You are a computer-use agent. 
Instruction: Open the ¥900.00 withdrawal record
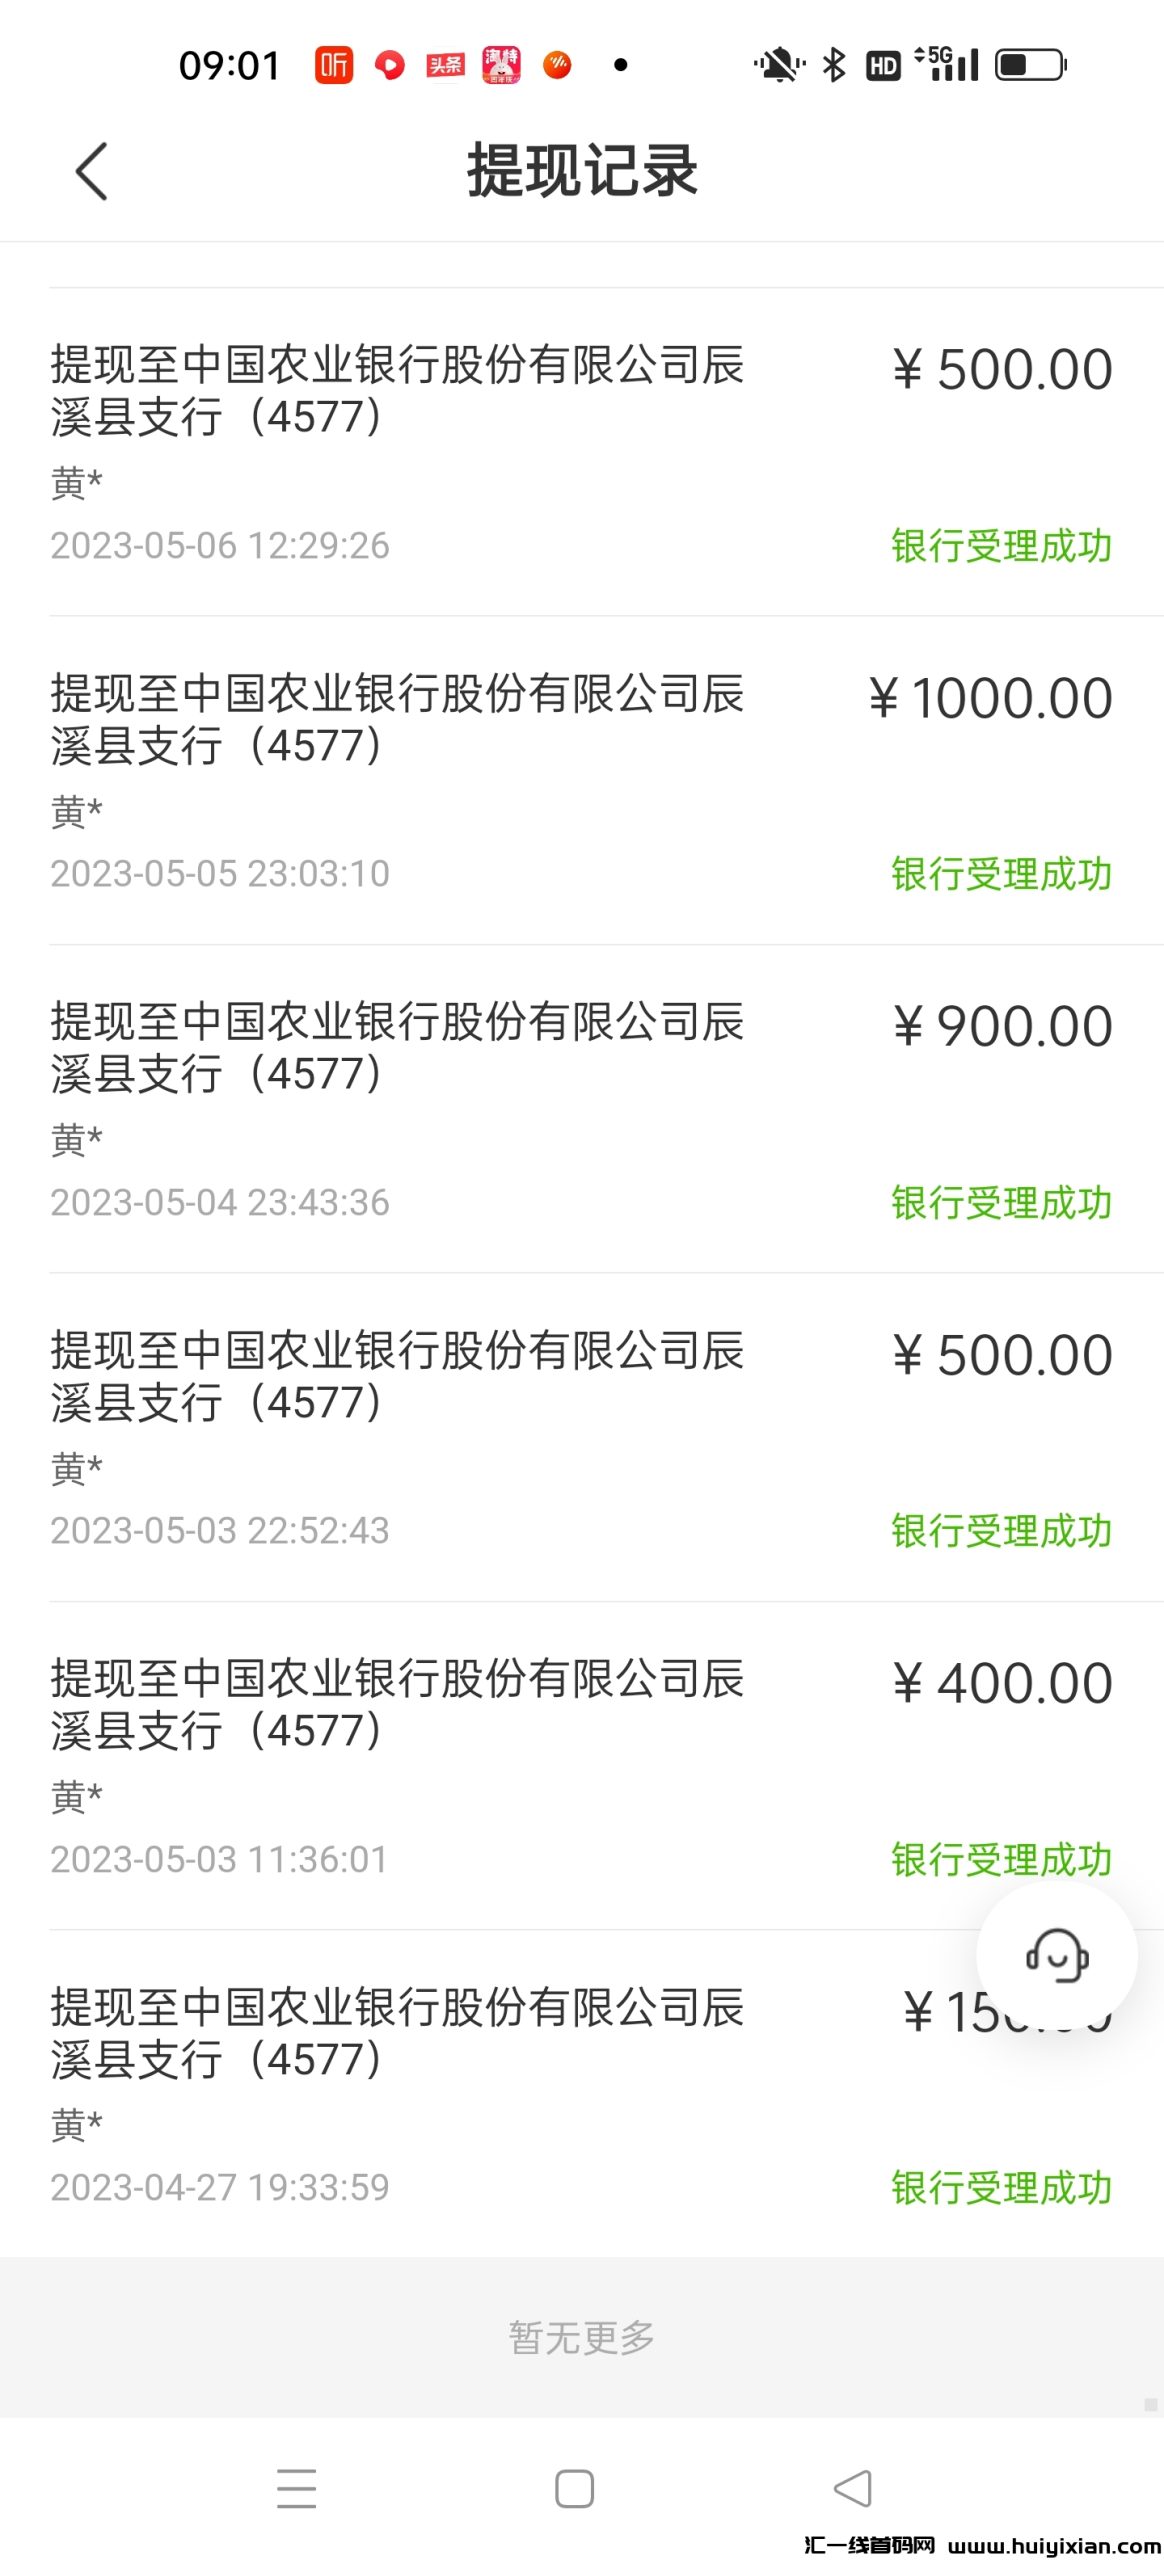tap(580, 1109)
